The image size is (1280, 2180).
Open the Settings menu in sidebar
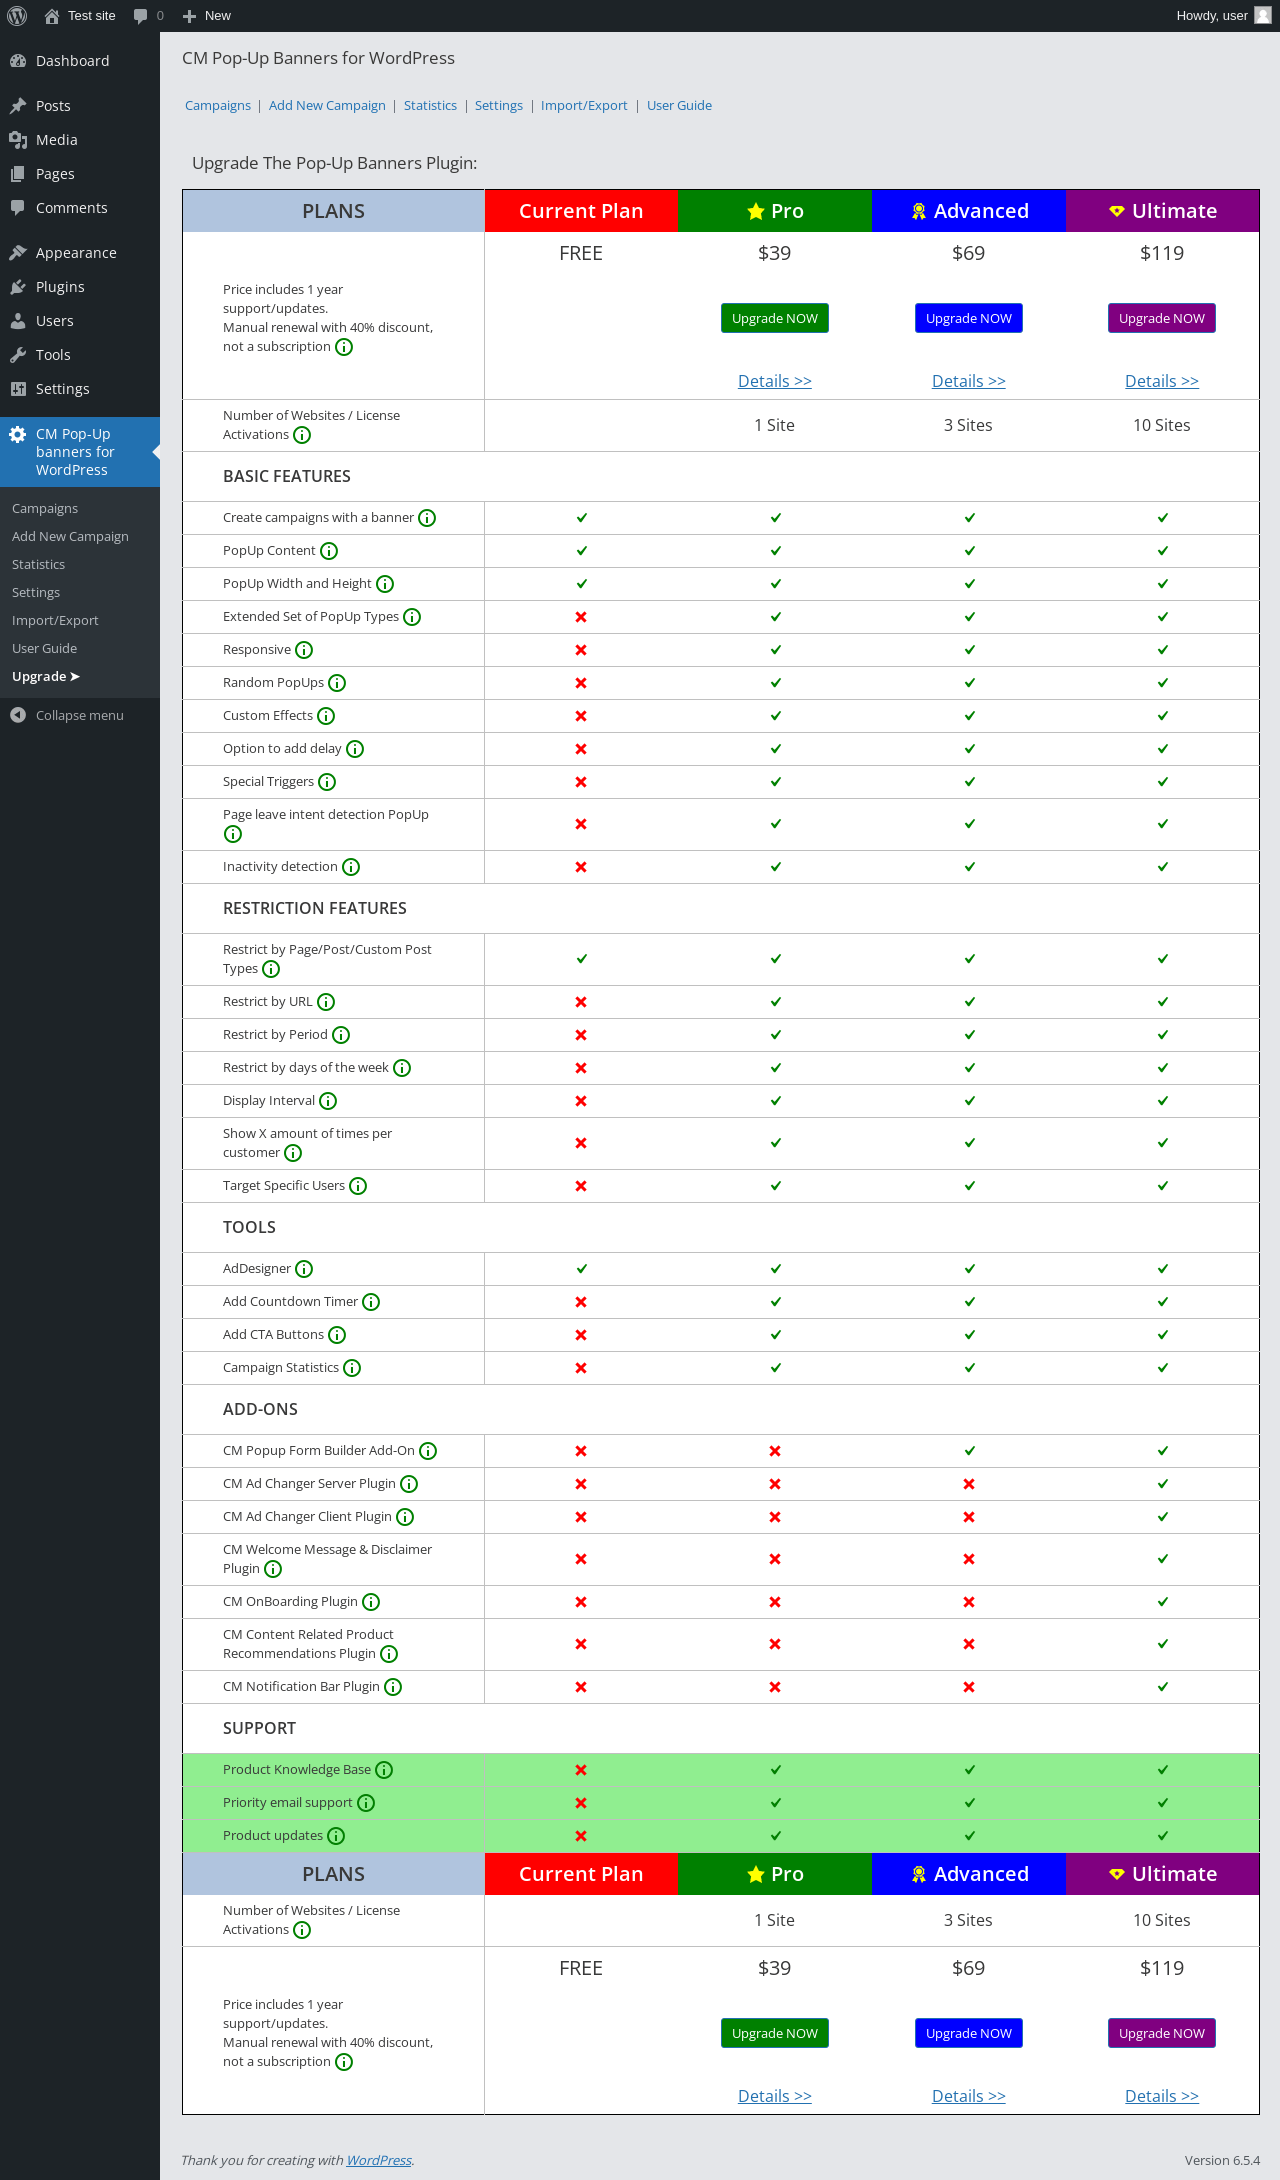(x=80, y=389)
